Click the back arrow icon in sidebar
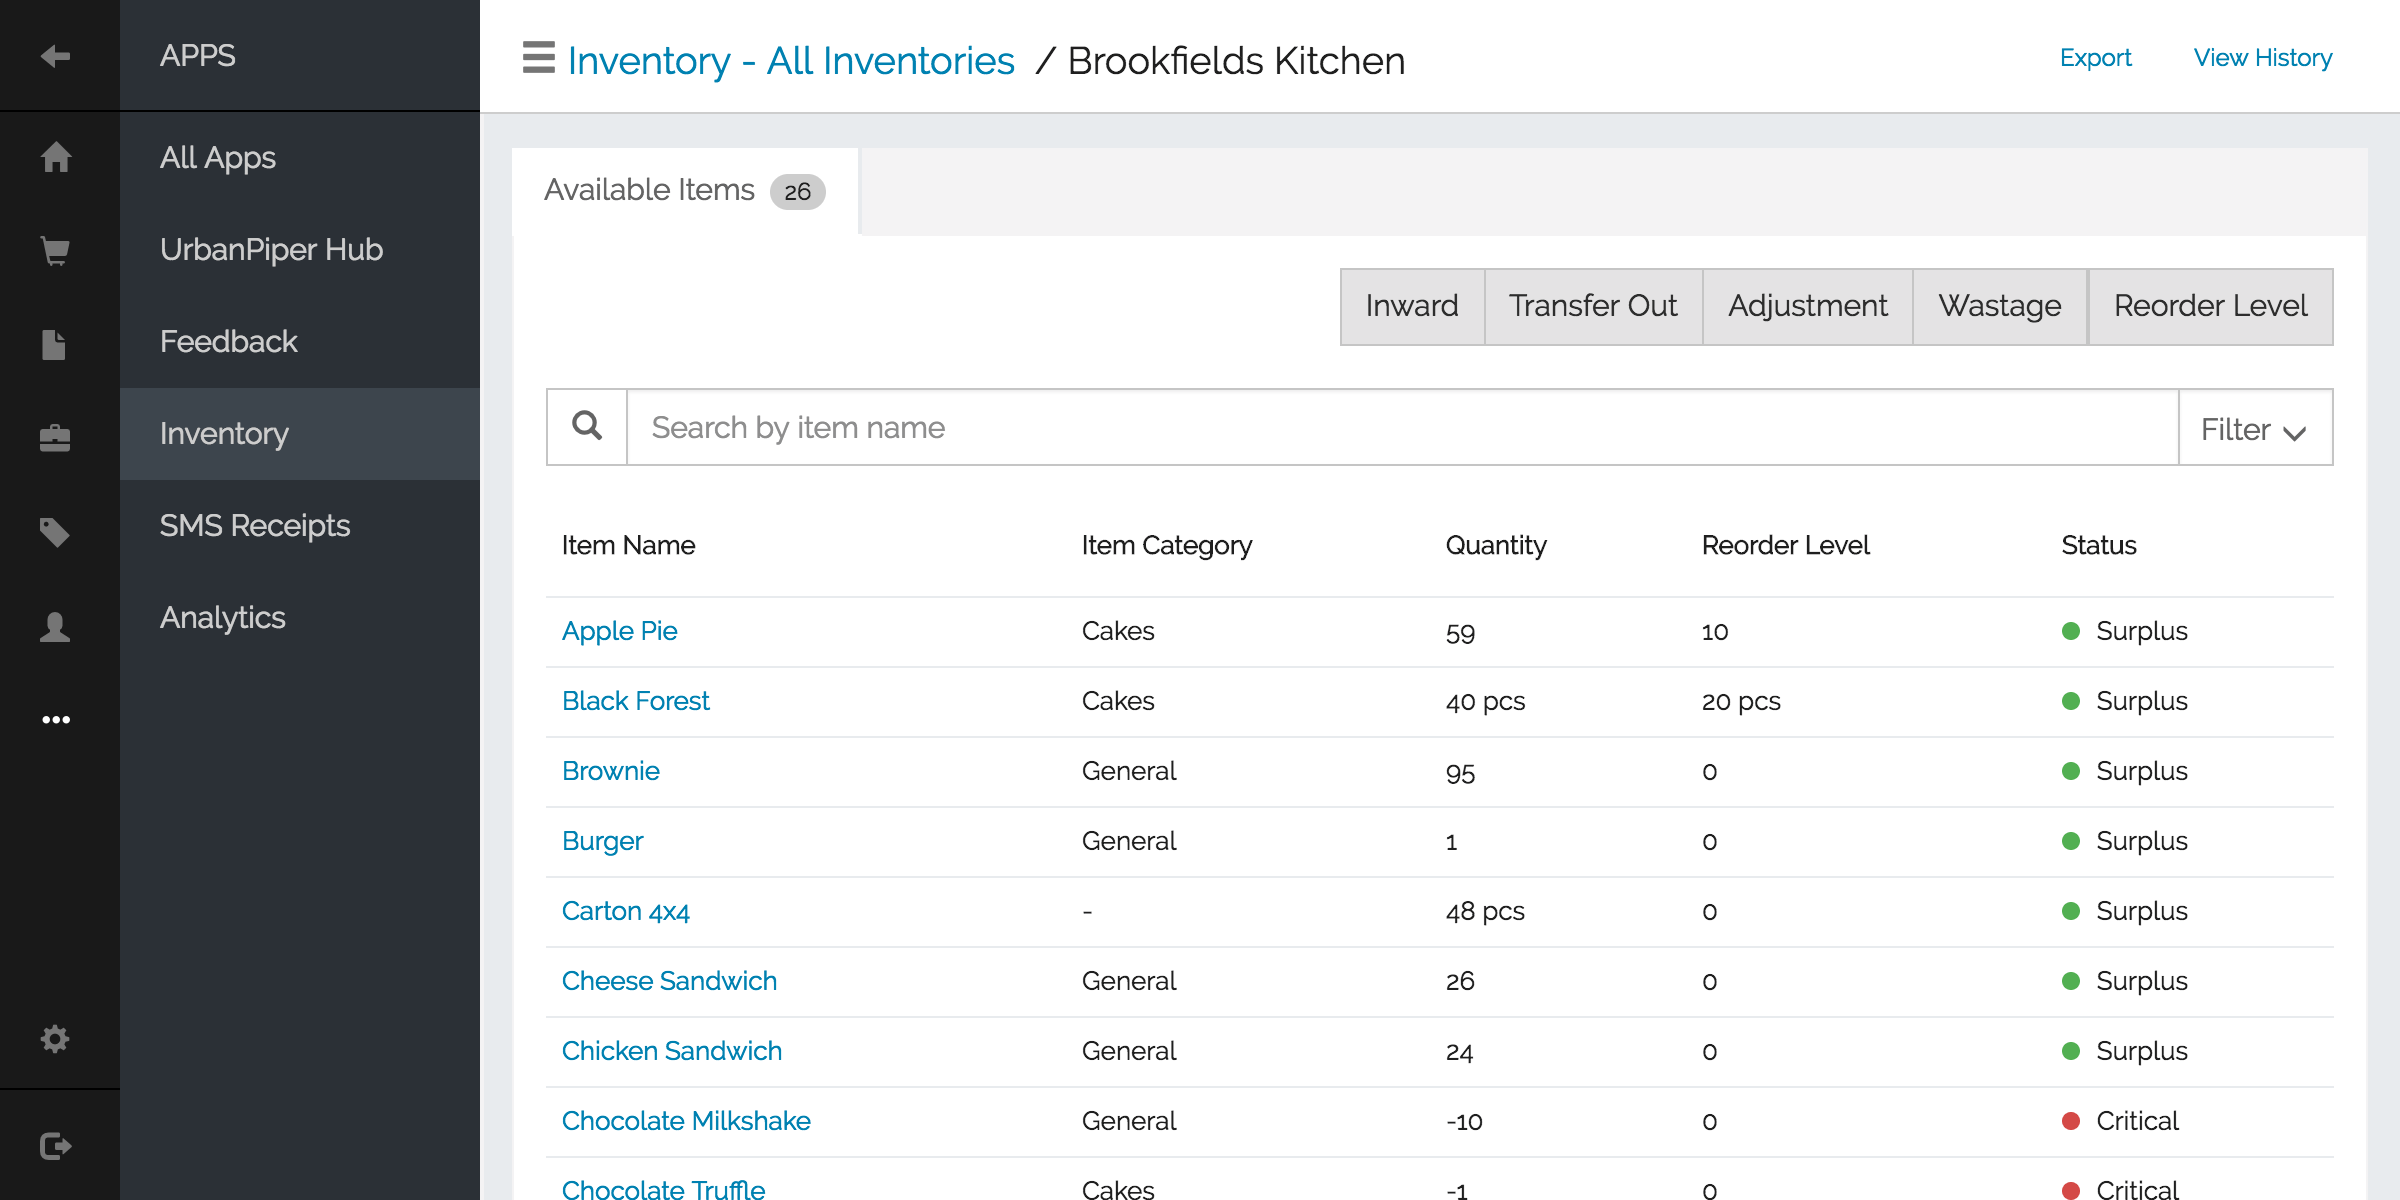Screen dimensions: 2400x1200 [55, 56]
